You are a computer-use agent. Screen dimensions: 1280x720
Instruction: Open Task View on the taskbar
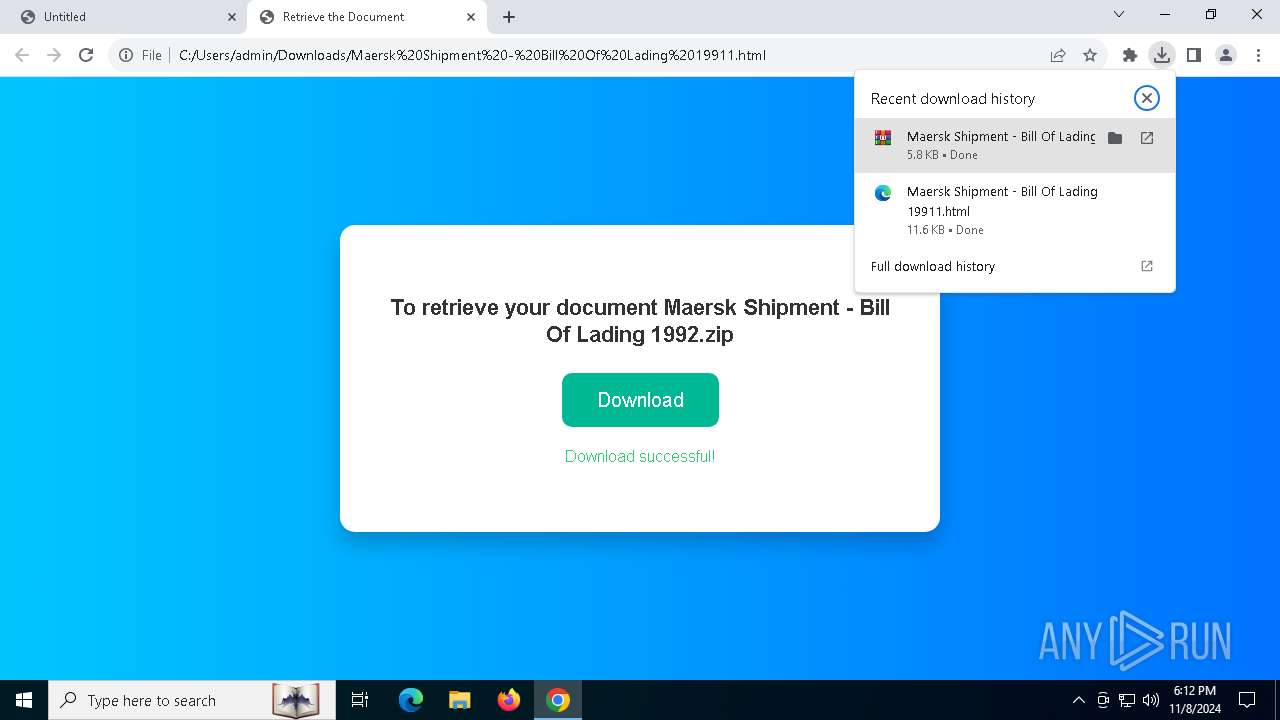click(x=360, y=700)
